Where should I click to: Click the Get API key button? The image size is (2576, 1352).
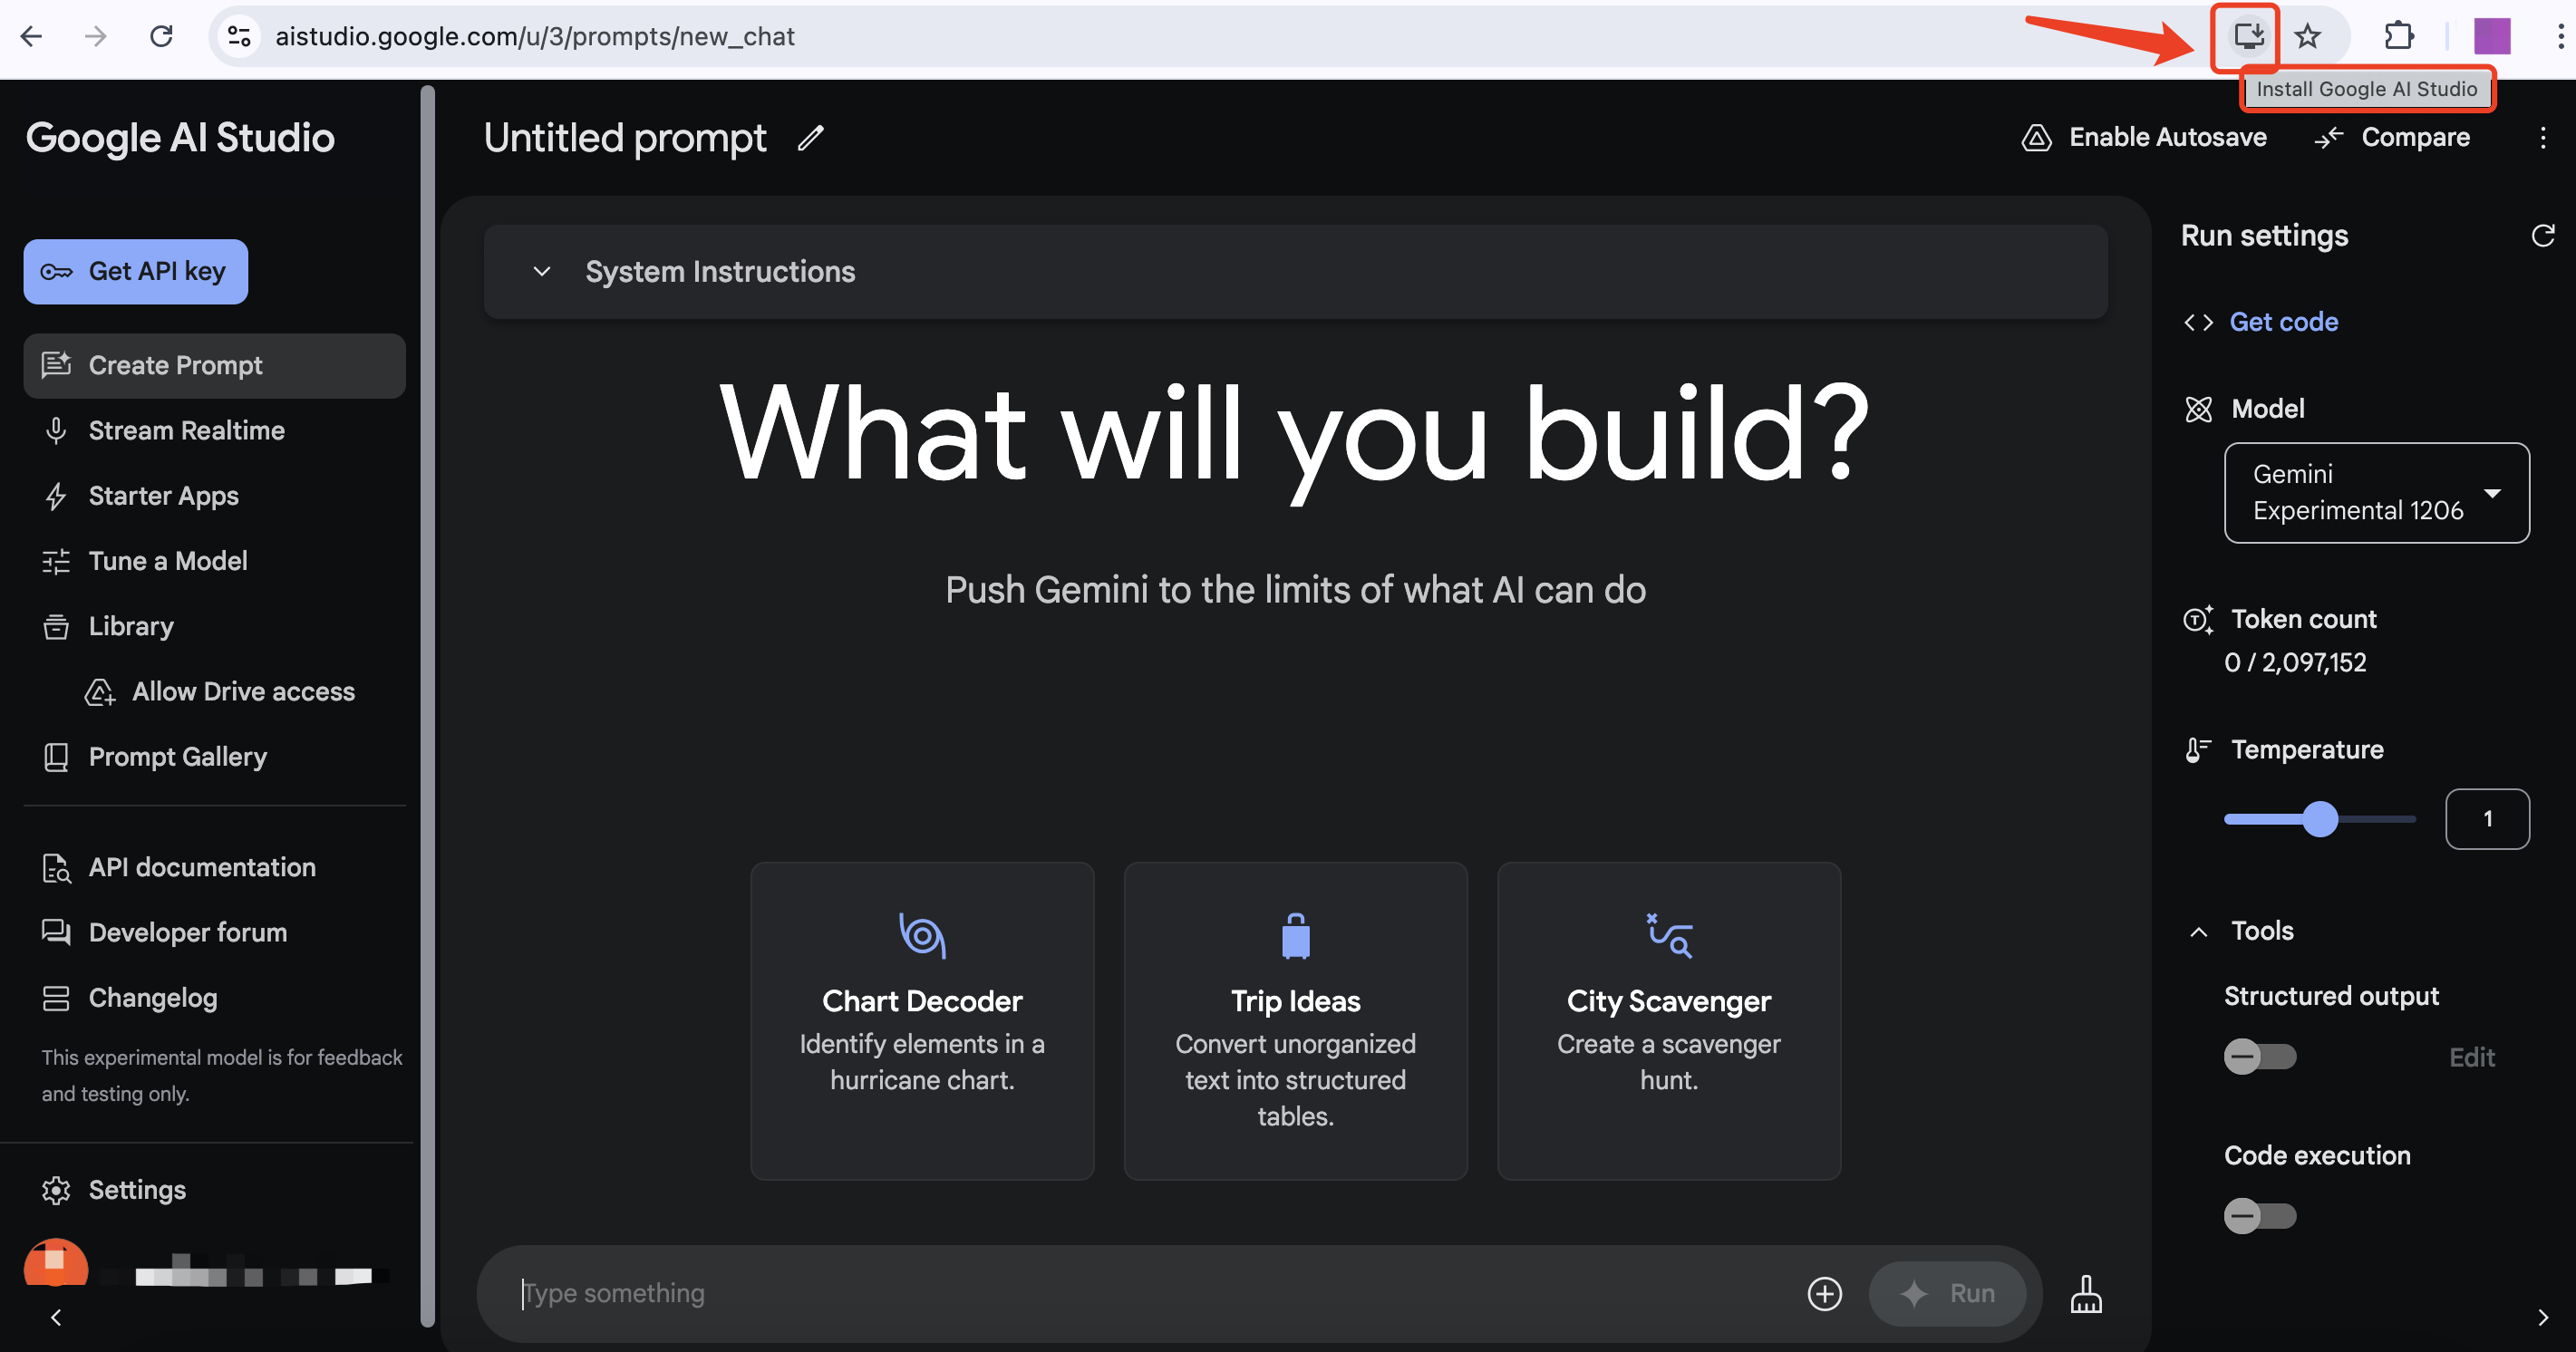pos(136,272)
